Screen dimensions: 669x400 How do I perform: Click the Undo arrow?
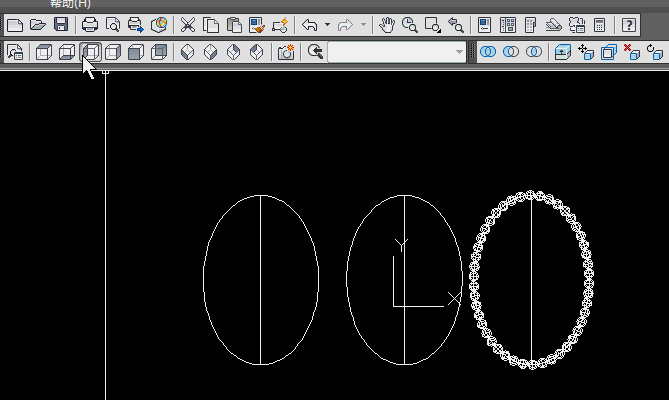click(x=310, y=24)
